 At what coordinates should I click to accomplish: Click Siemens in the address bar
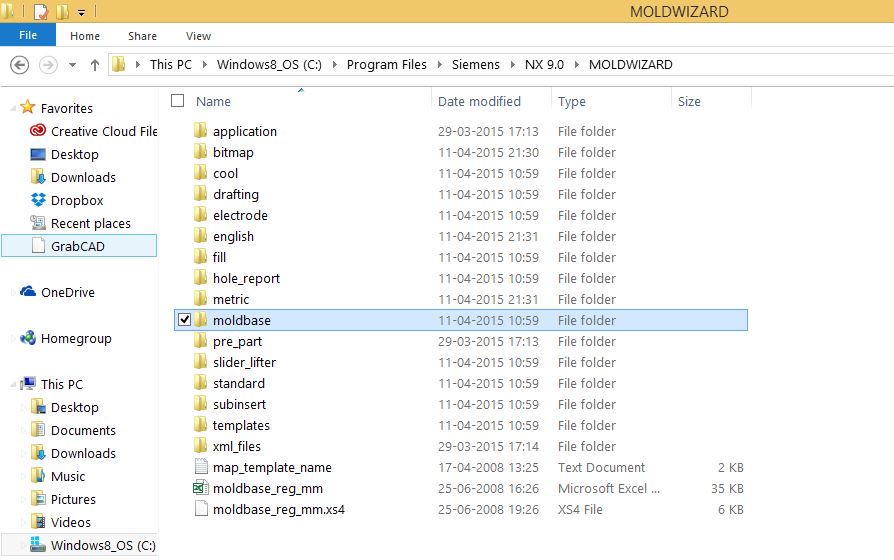pyautogui.click(x=476, y=64)
